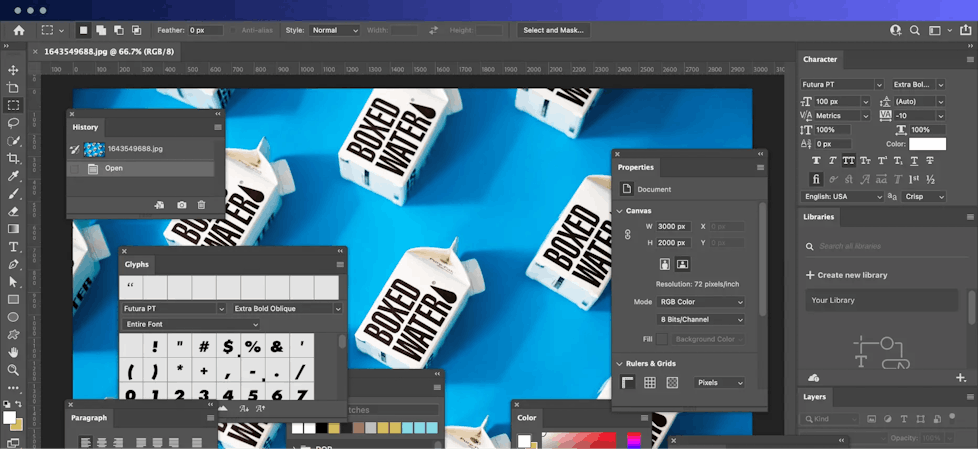Toggle landscape canvas orientation button
978x449 pixels.
[682, 264]
